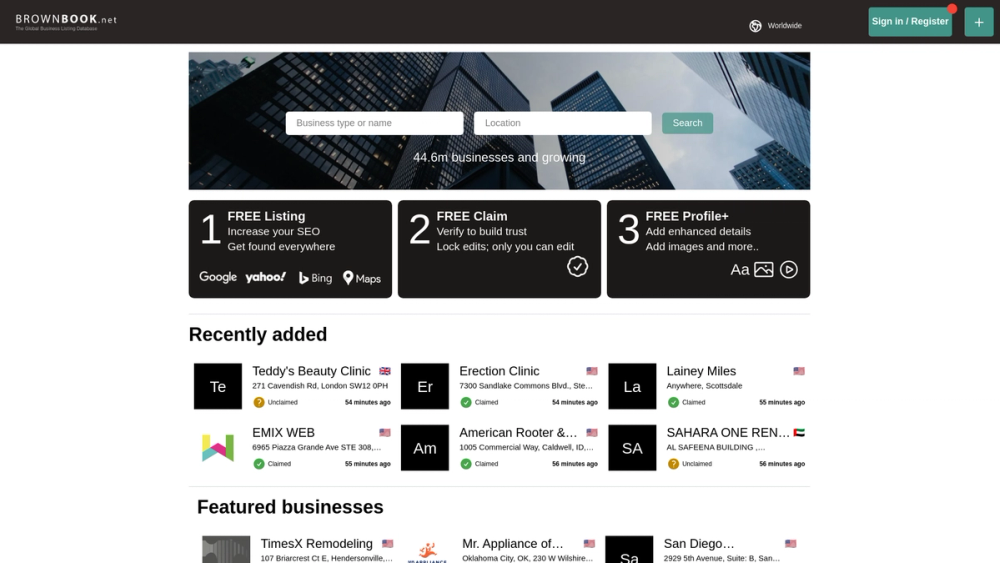Click AL SAFEENA BUILDING address text
This screenshot has height=563, width=1000.
coord(716,447)
